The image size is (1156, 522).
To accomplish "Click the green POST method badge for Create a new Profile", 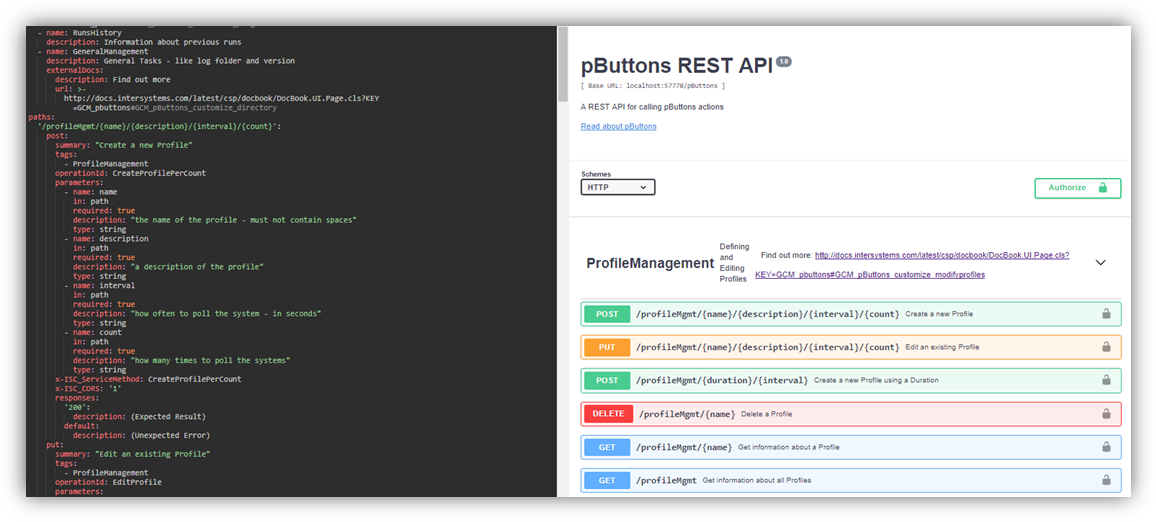I will [x=607, y=314].
